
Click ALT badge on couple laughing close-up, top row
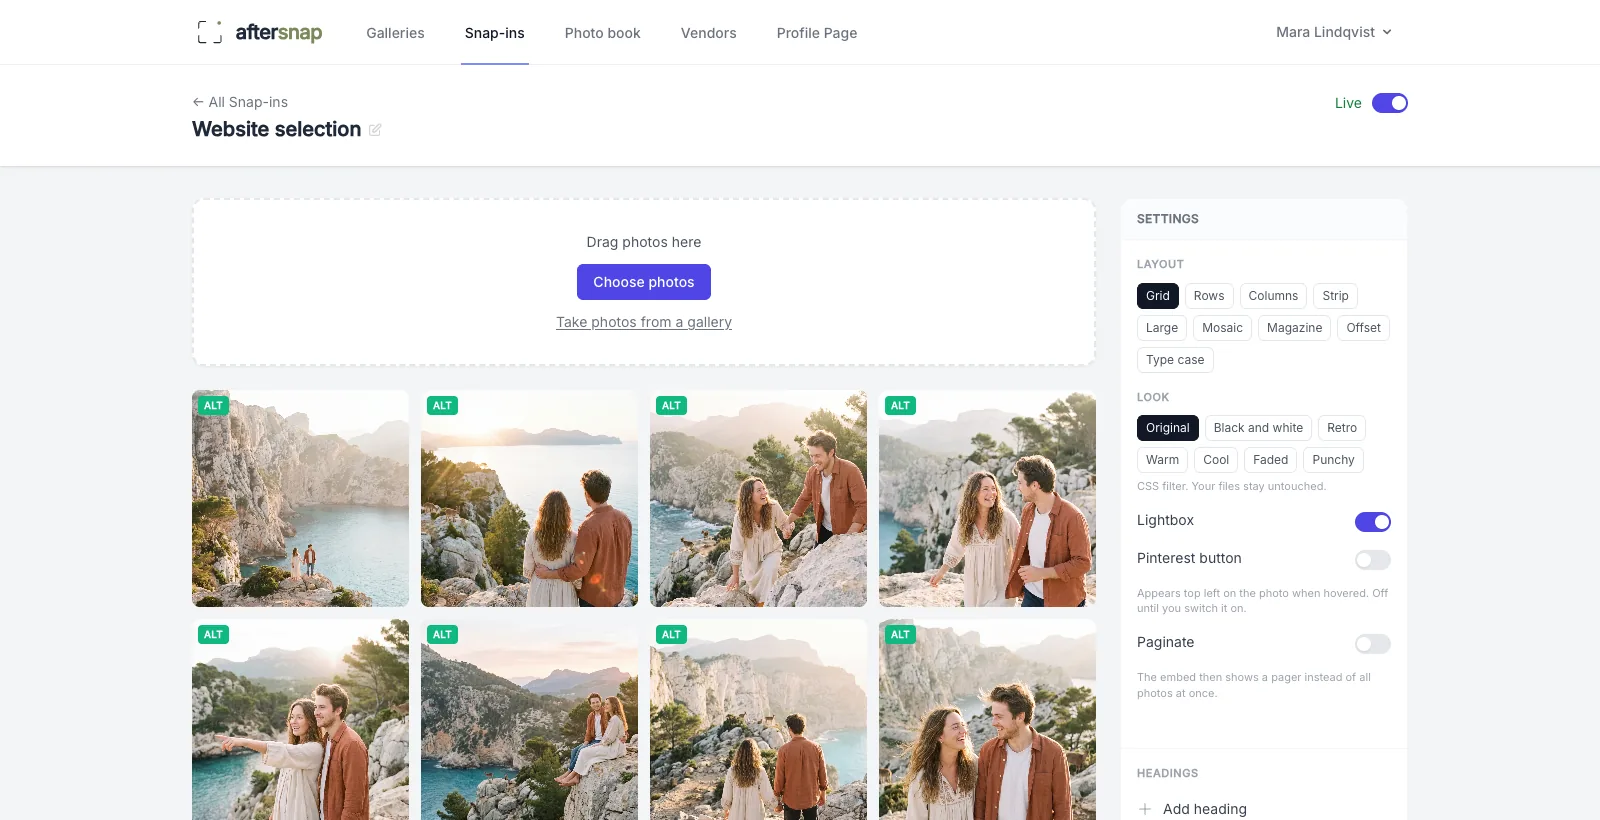(x=900, y=406)
